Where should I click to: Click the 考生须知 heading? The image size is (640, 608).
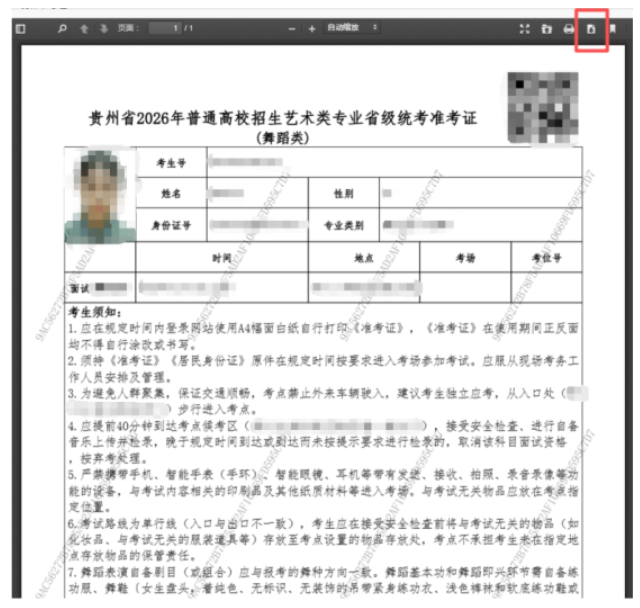click(94, 312)
